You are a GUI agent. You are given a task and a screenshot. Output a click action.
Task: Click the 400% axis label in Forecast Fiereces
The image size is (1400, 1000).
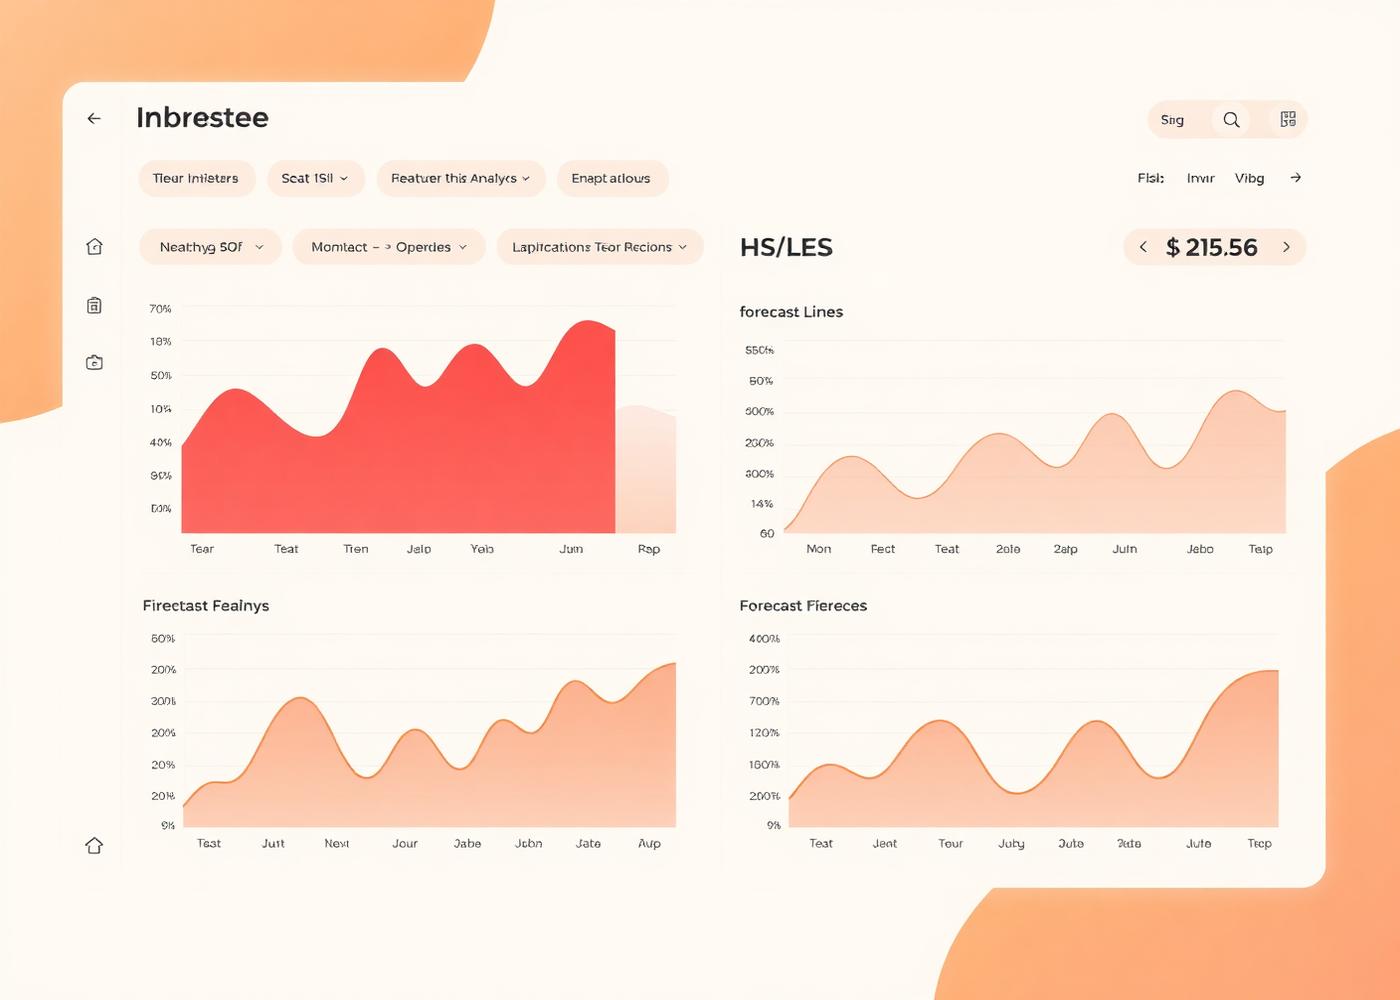point(764,639)
